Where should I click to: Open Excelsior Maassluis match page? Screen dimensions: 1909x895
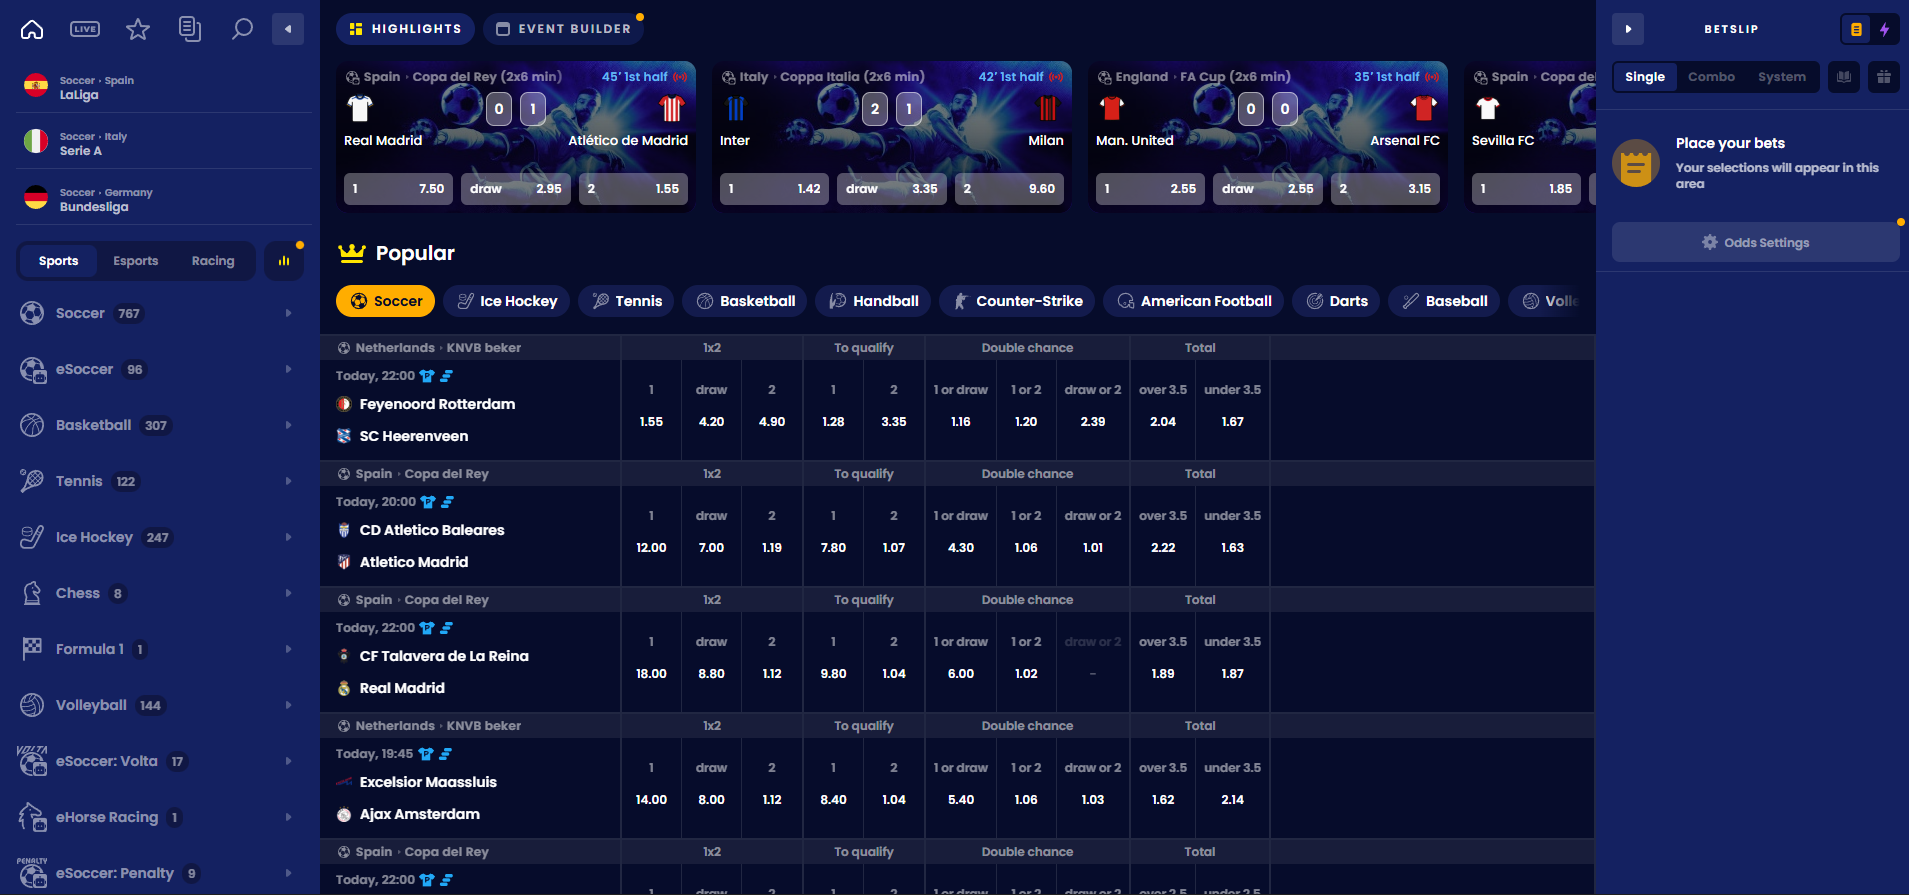coord(428,782)
